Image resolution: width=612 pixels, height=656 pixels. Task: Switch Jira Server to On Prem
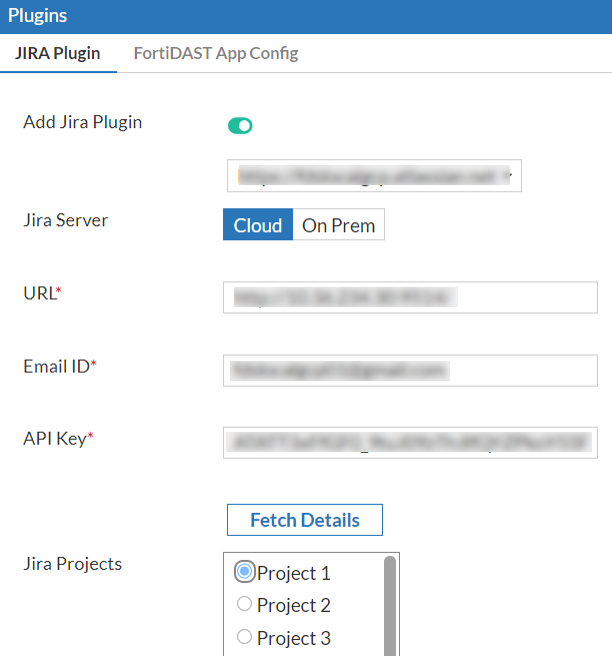(x=338, y=225)
